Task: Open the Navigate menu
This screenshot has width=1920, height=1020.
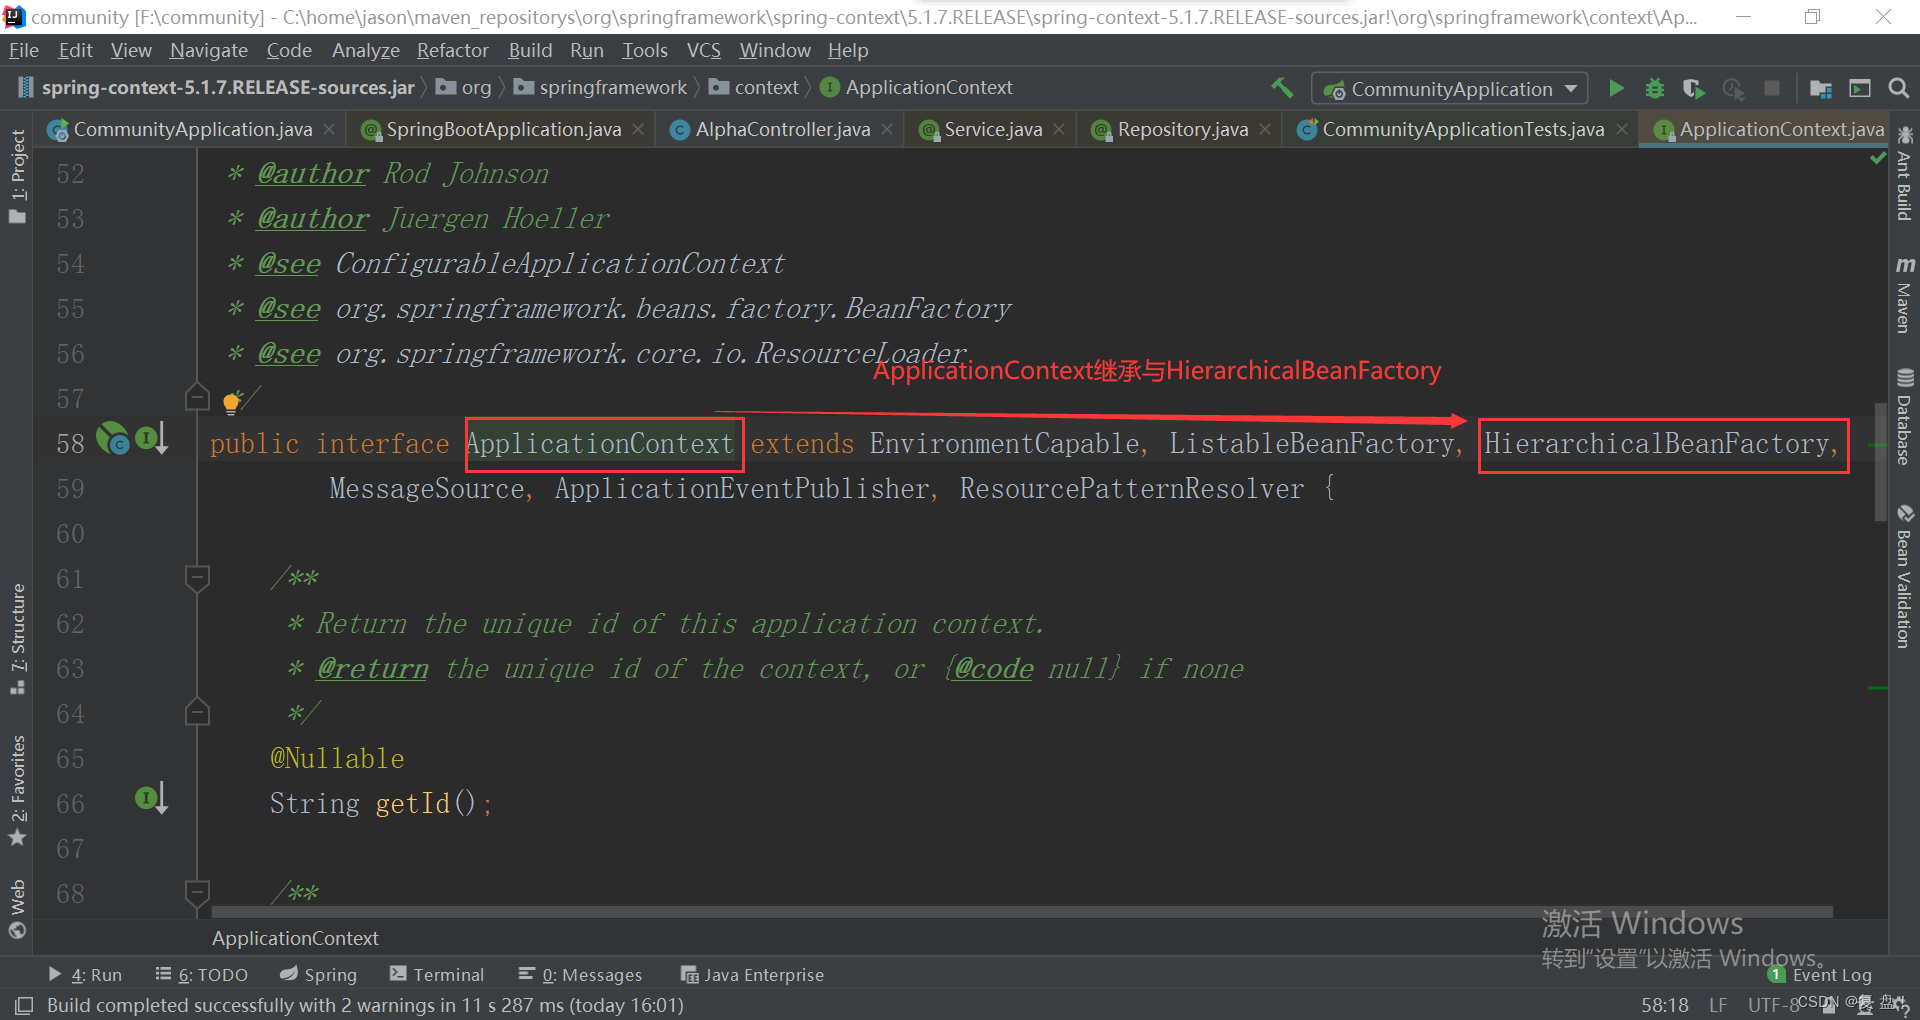Action: click(x=208, y=50)
